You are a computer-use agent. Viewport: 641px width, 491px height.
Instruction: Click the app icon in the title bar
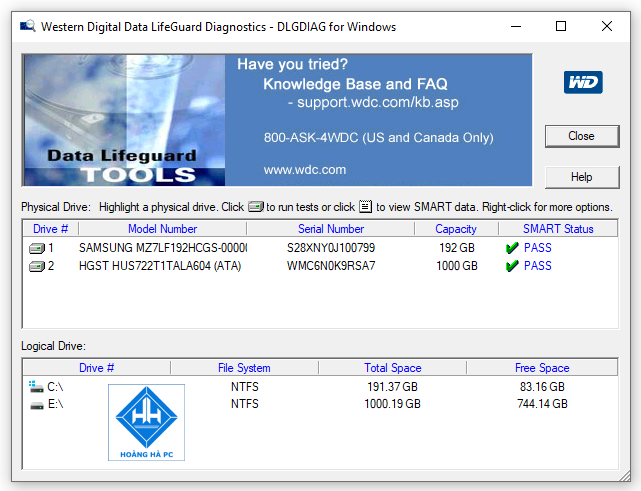[x=28, y=27]
